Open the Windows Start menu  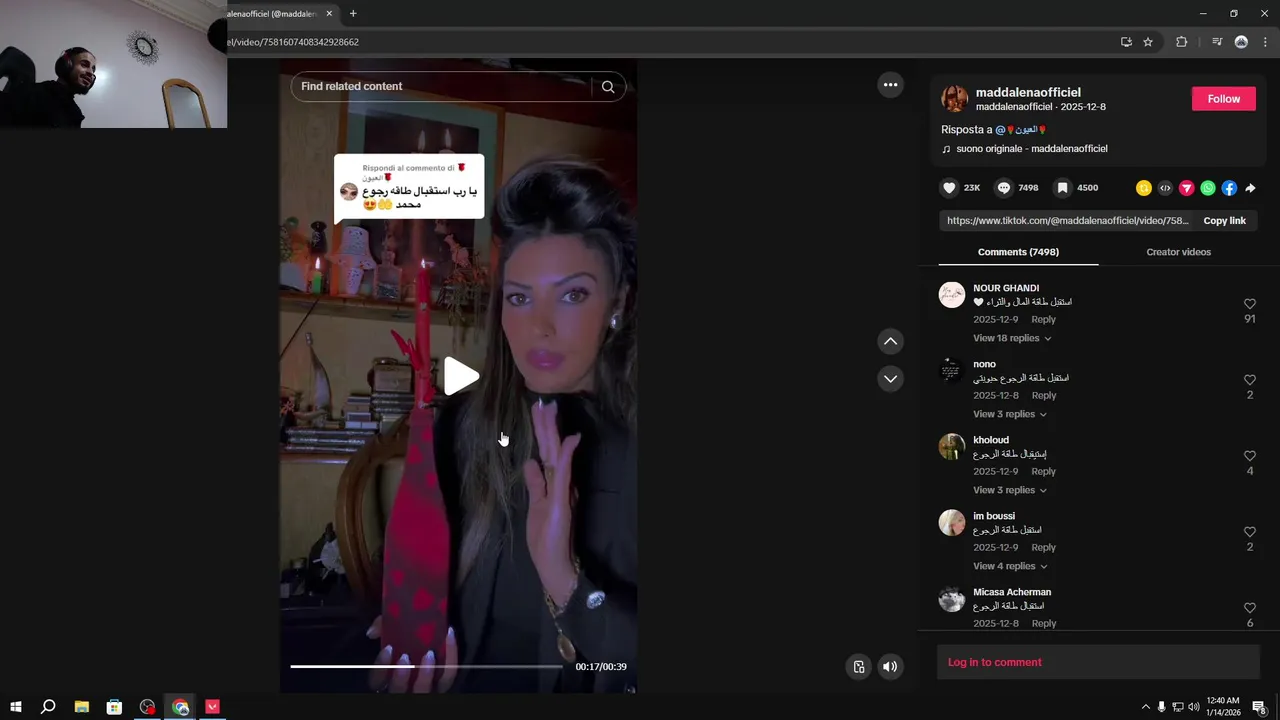tap(16, 707)
